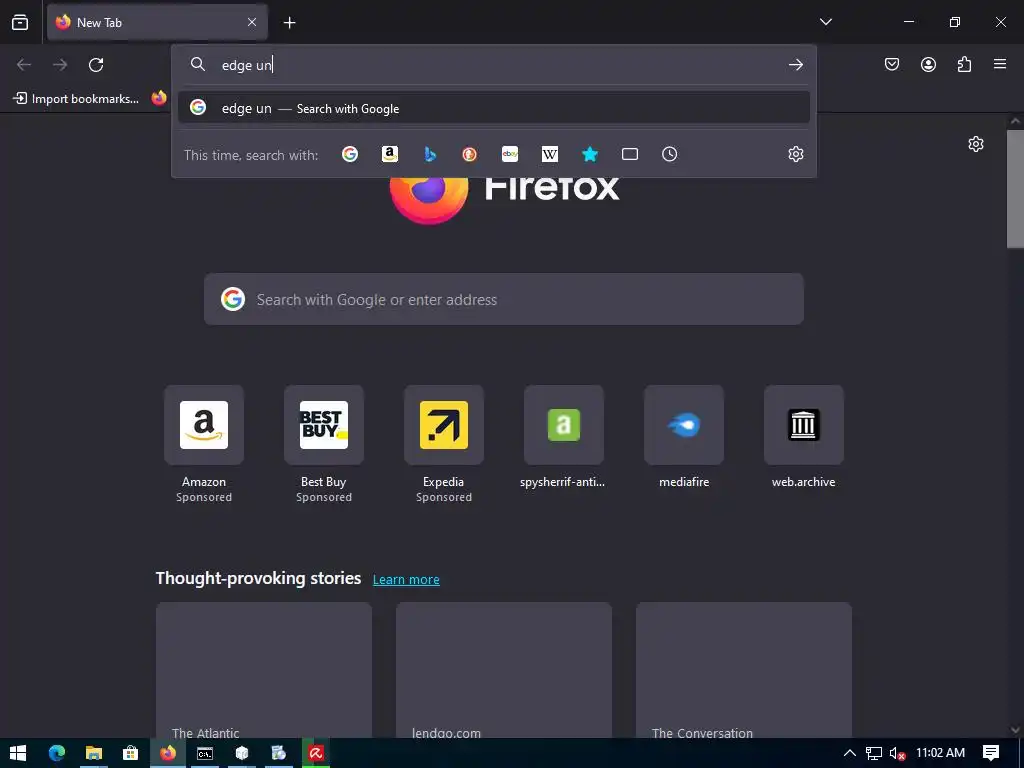Viewport: 1024px width, 768px height.
Task: Click the Learn more link
Action: coord(406,579)
